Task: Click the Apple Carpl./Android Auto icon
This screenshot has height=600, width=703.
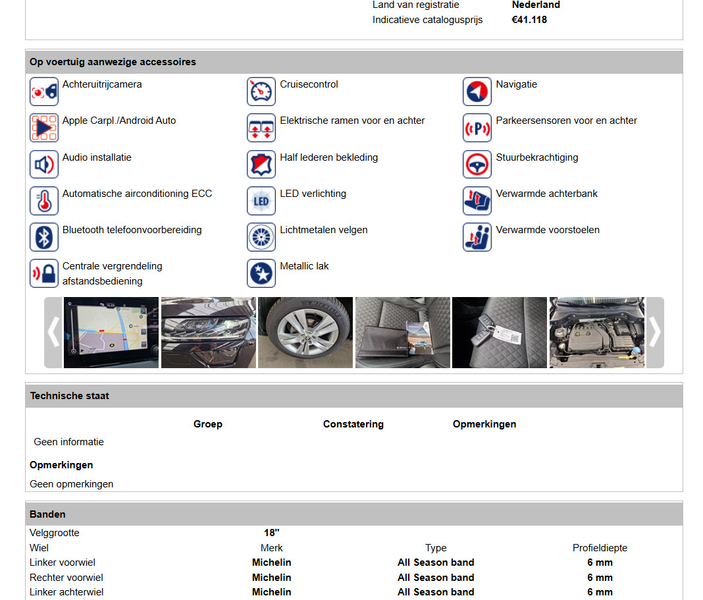Action: pos(44,128)
